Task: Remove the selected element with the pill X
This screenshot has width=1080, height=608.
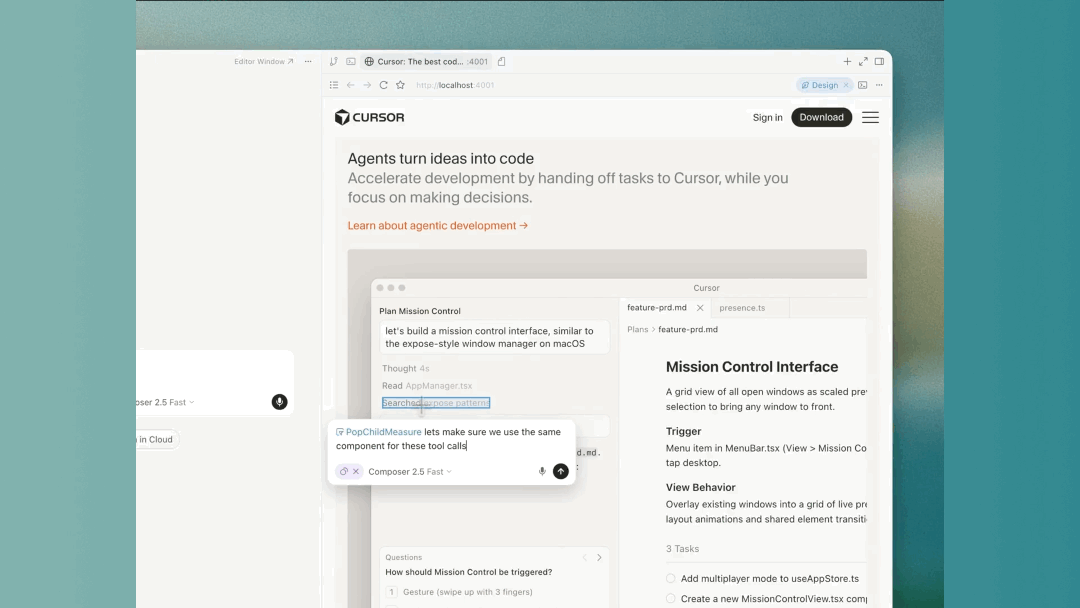Action: click(356, 471)
